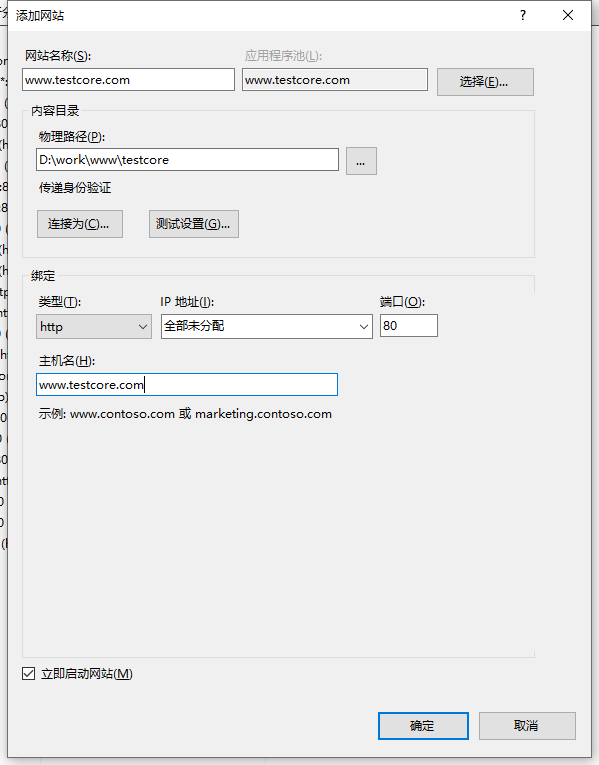Click the 主机名(H) label
The height and width of the screenshot is (765, 599).
pyautogui.click(x=67, y=361)
